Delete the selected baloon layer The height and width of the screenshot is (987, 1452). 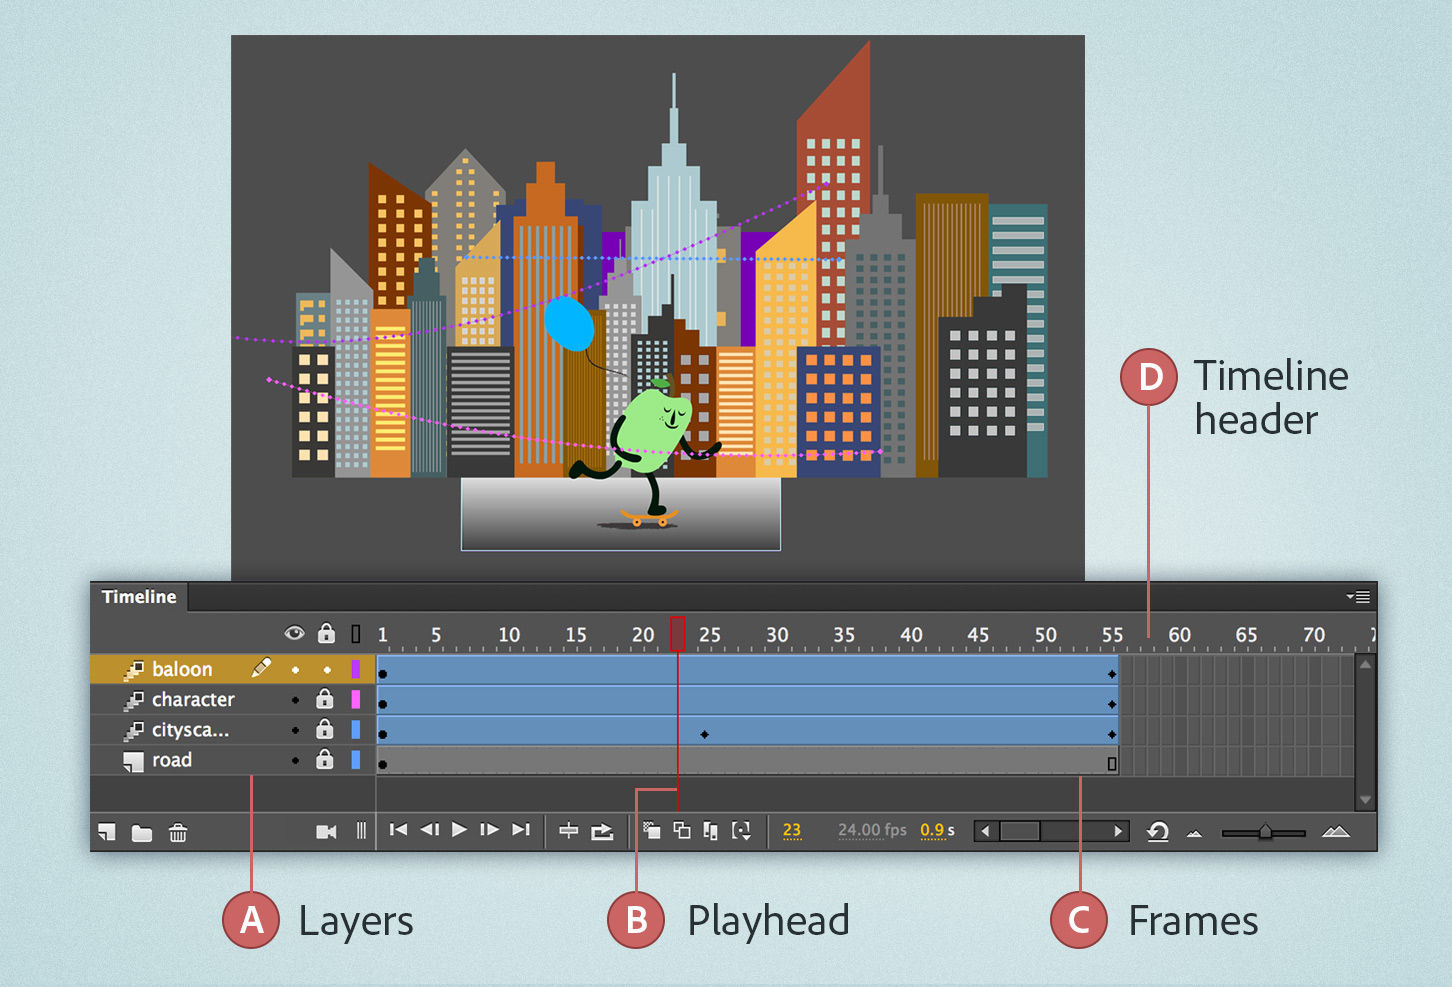pos(177,832)
